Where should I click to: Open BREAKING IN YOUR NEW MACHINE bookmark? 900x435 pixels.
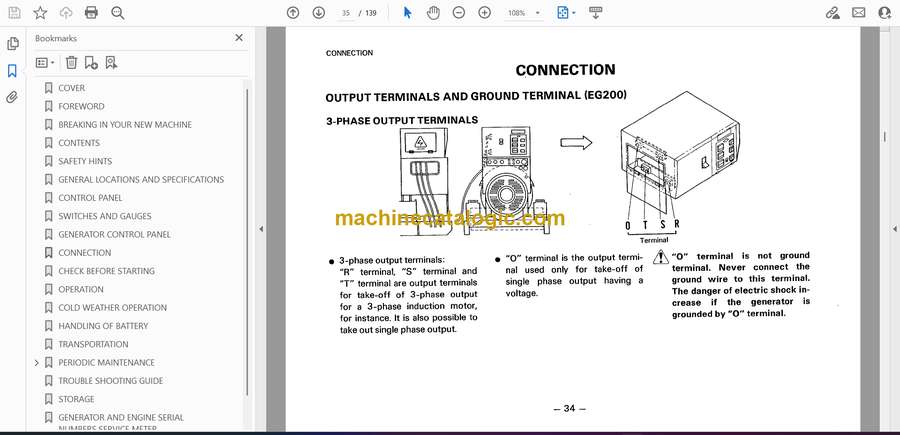(125, 125)
